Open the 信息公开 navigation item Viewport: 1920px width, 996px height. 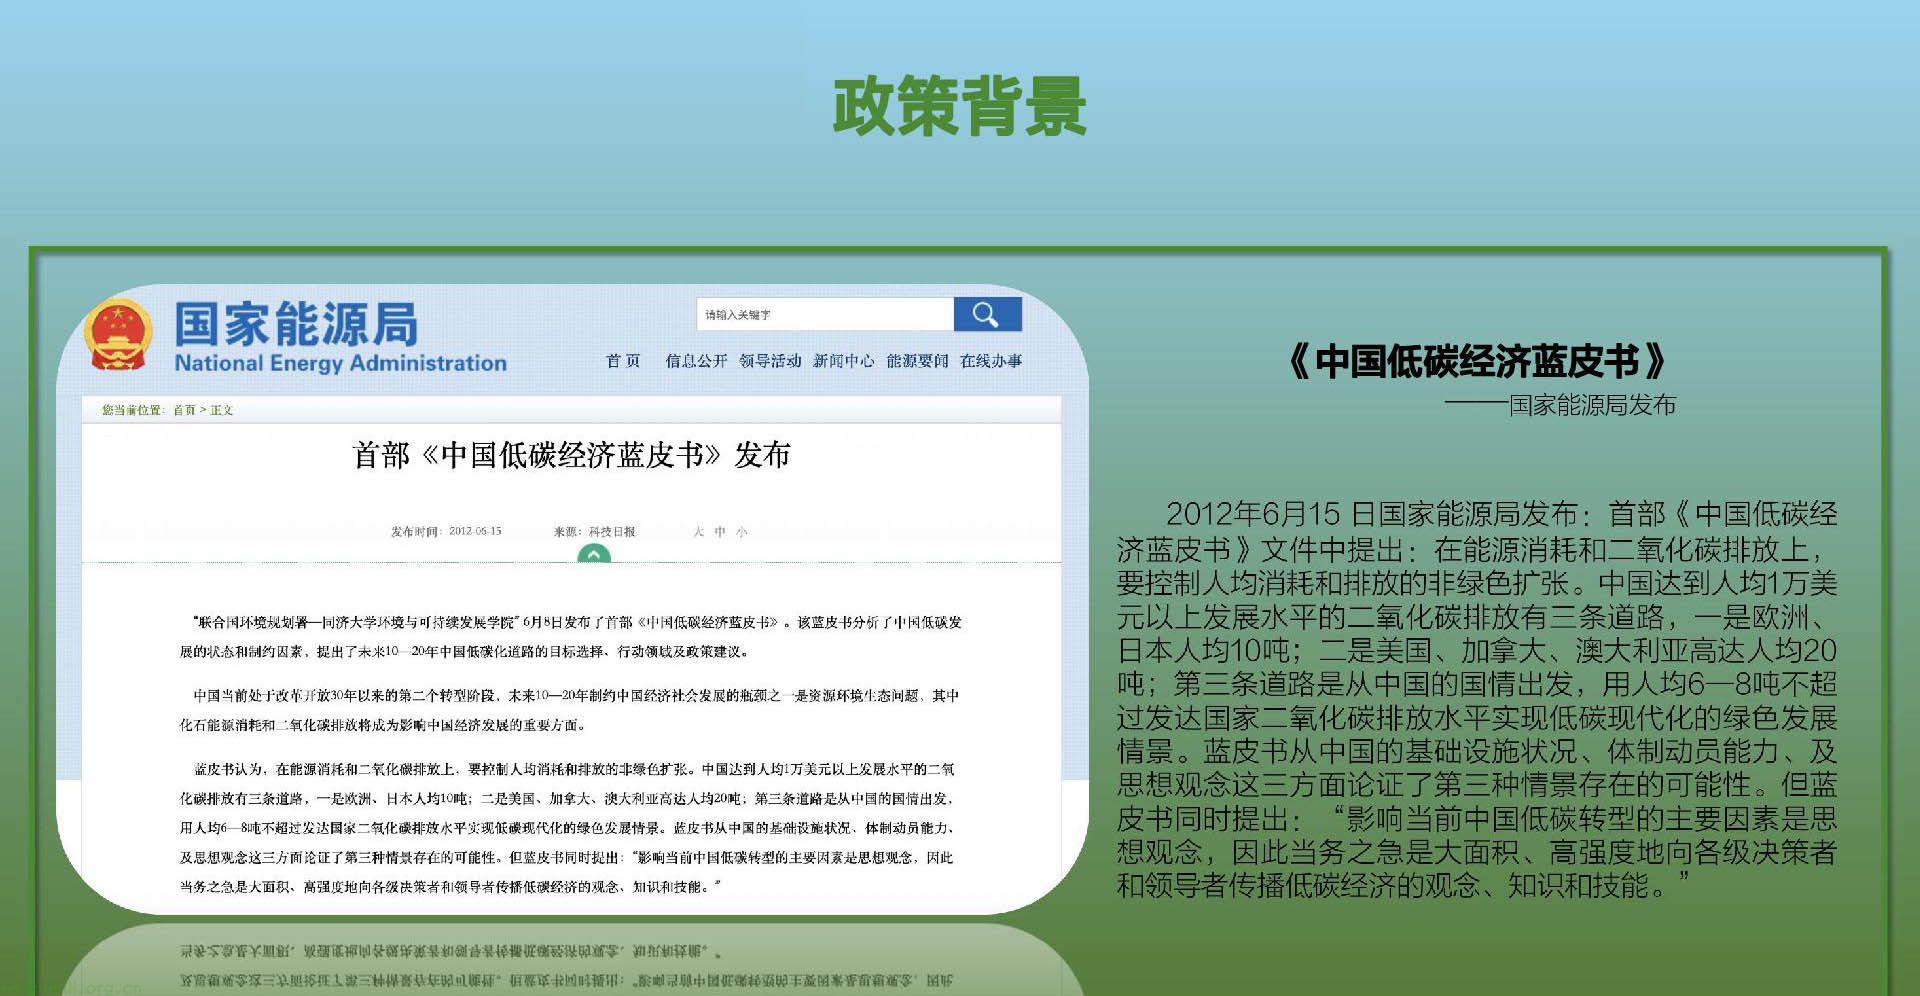pyautogui.click(x=696, y=361)
